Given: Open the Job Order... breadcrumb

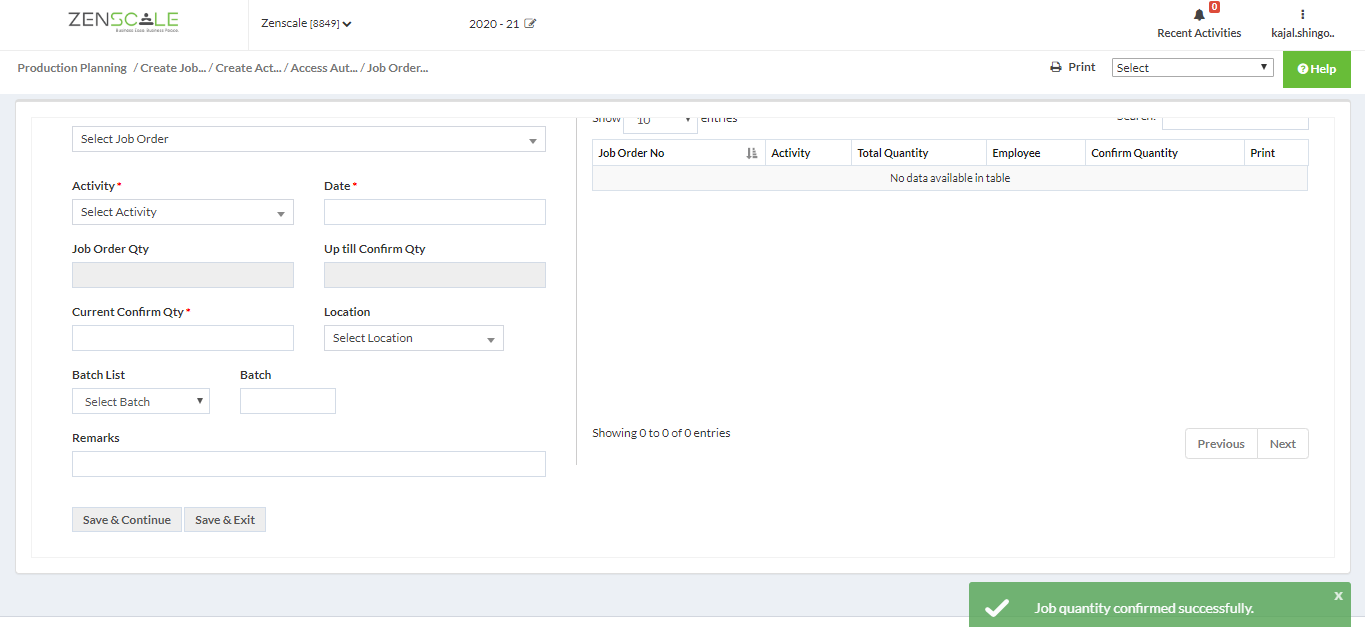Looking at the screenshot, I should pyautogui.click(x=398, y=68).
